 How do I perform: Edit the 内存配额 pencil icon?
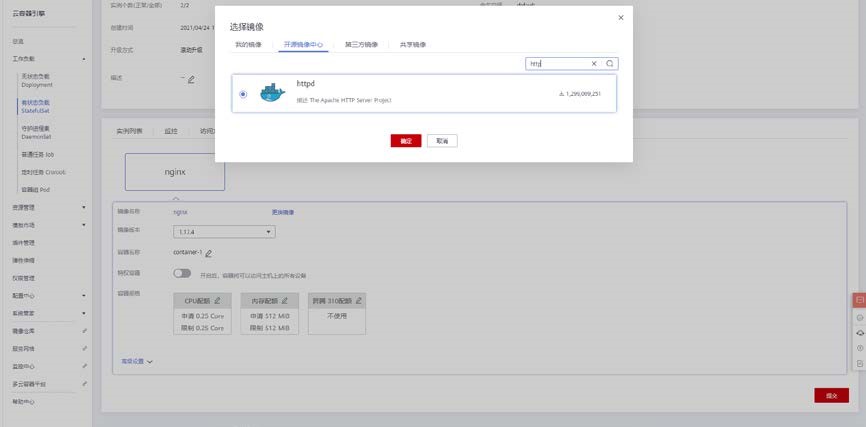point(285,301)
